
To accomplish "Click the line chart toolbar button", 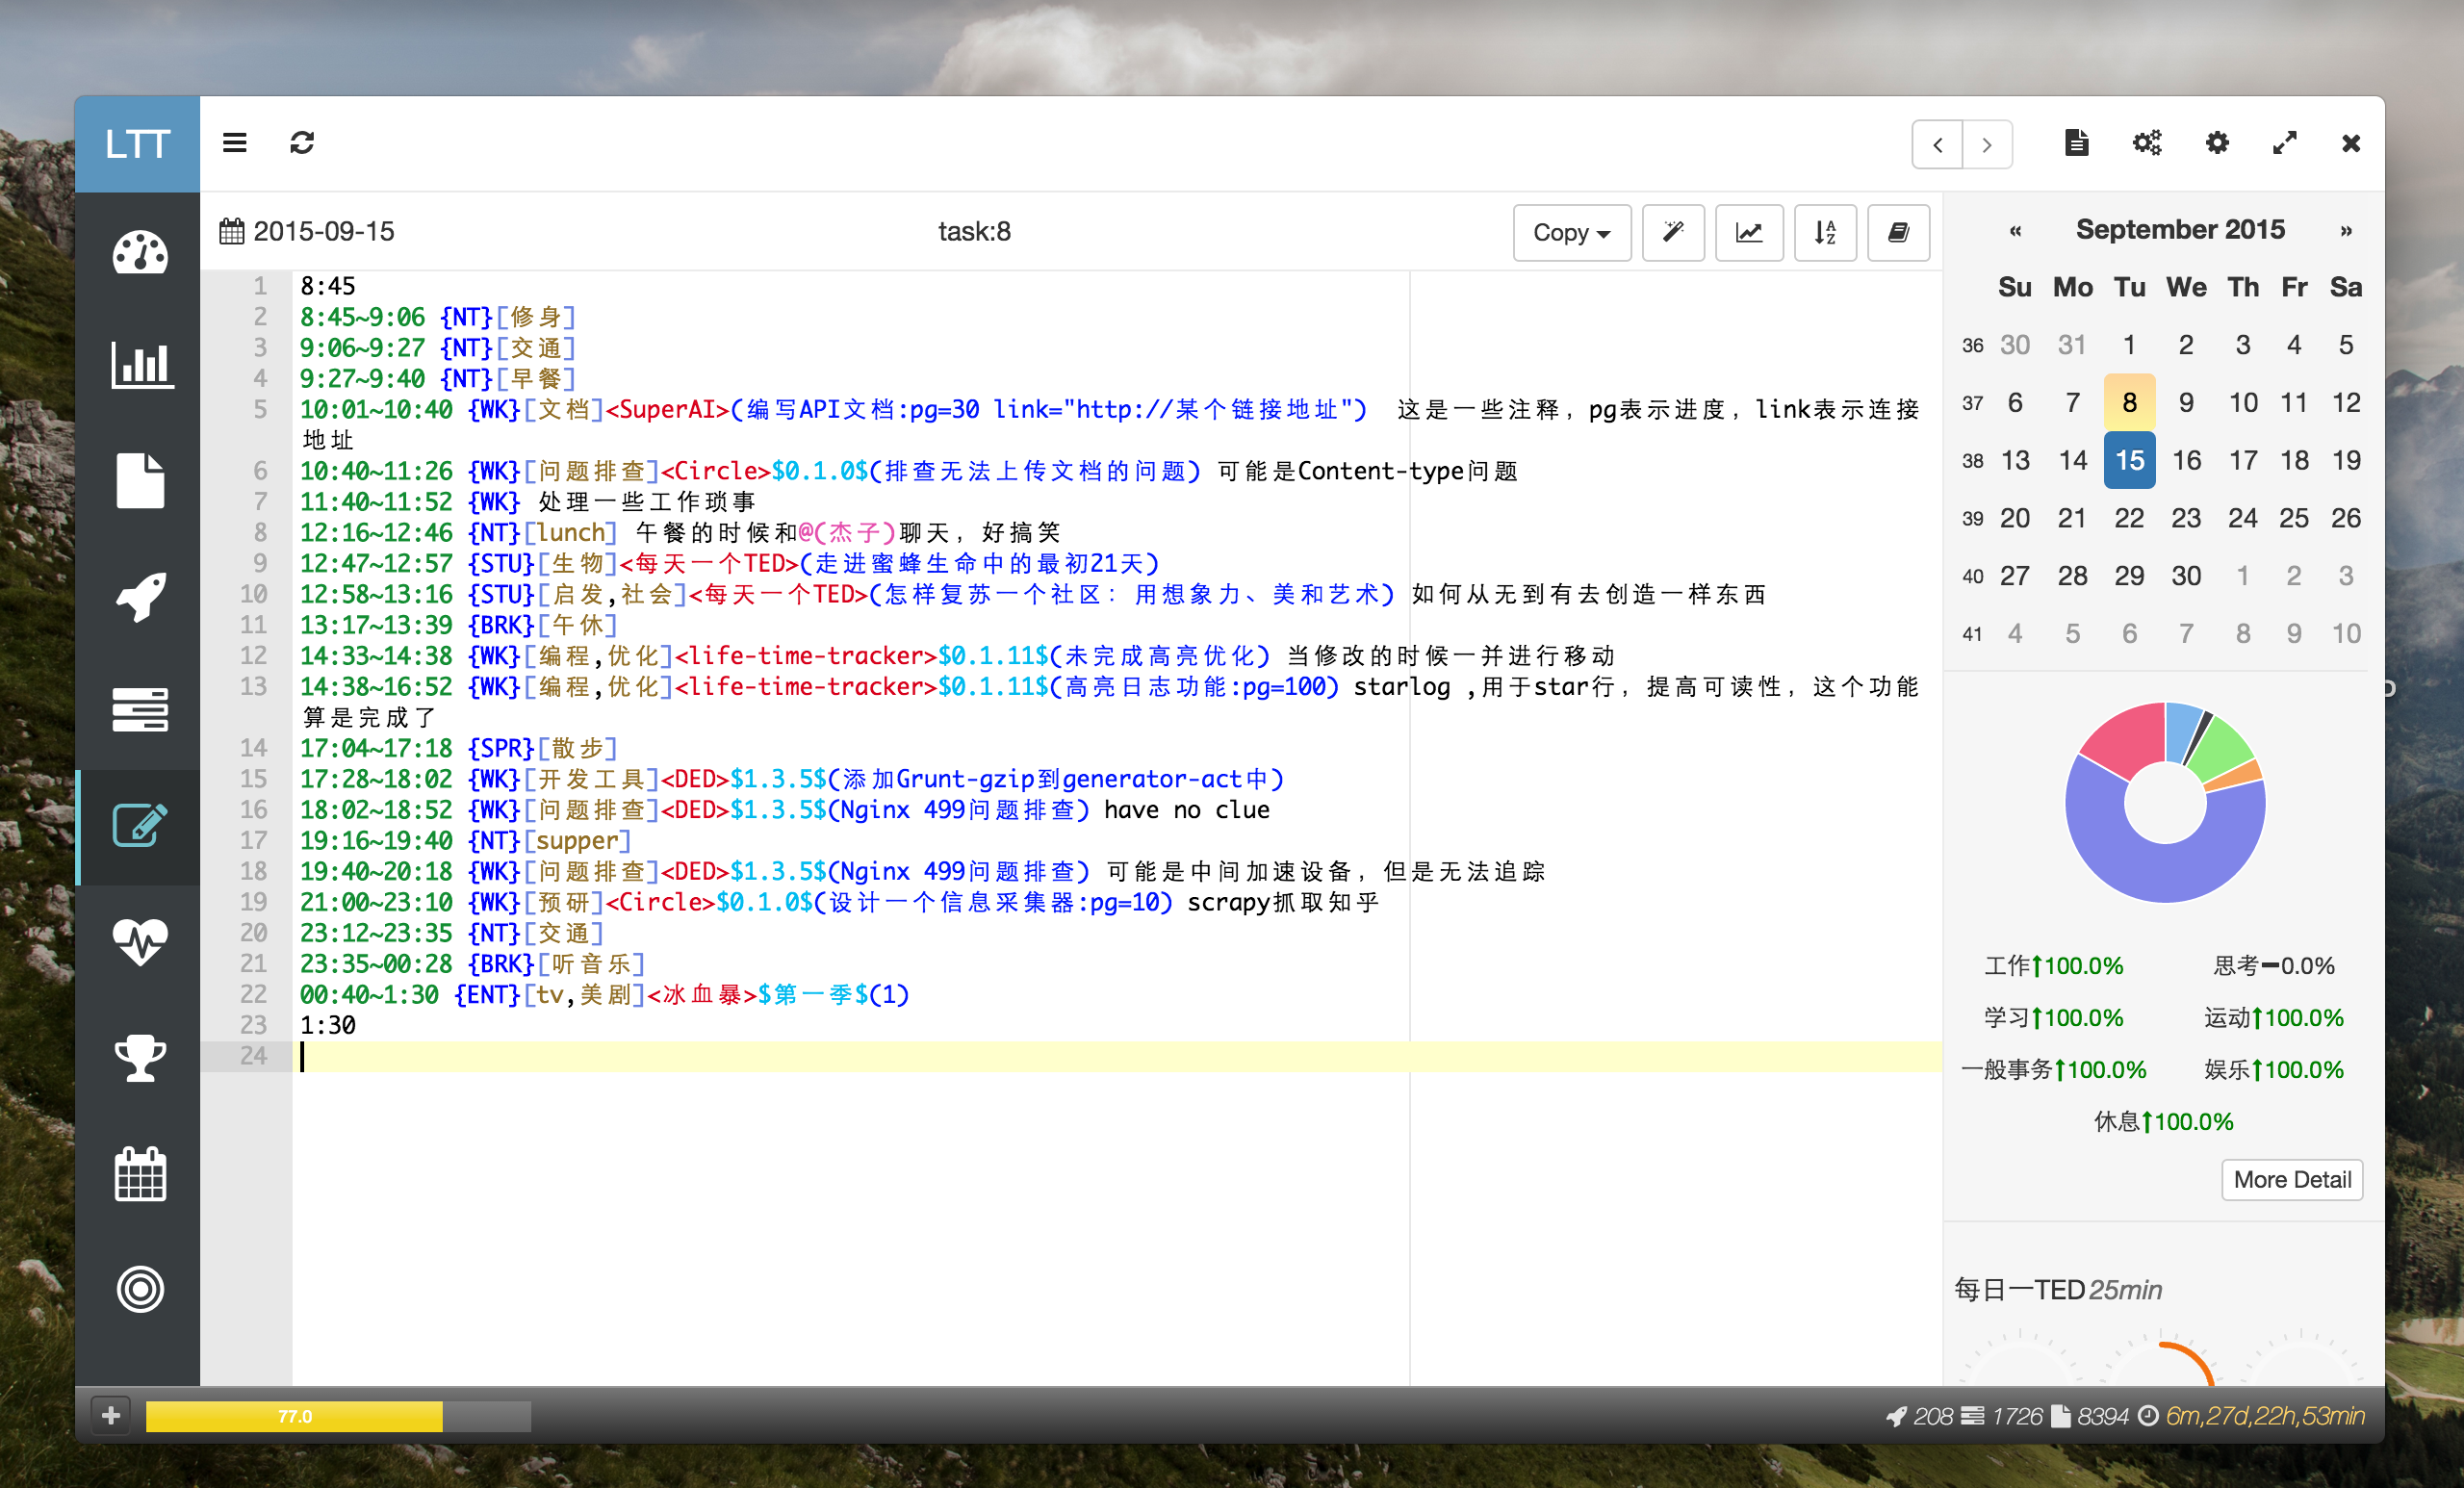I will click(x=1748, y=232).
